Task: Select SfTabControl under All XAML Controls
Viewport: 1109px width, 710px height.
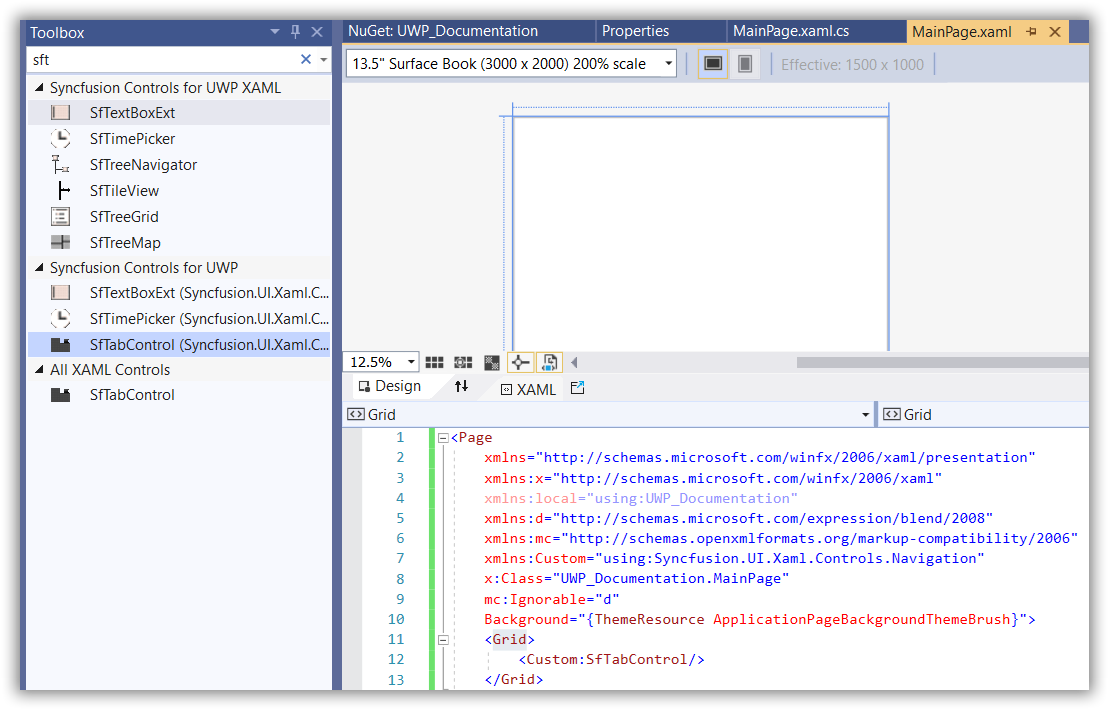Action: 179,395
